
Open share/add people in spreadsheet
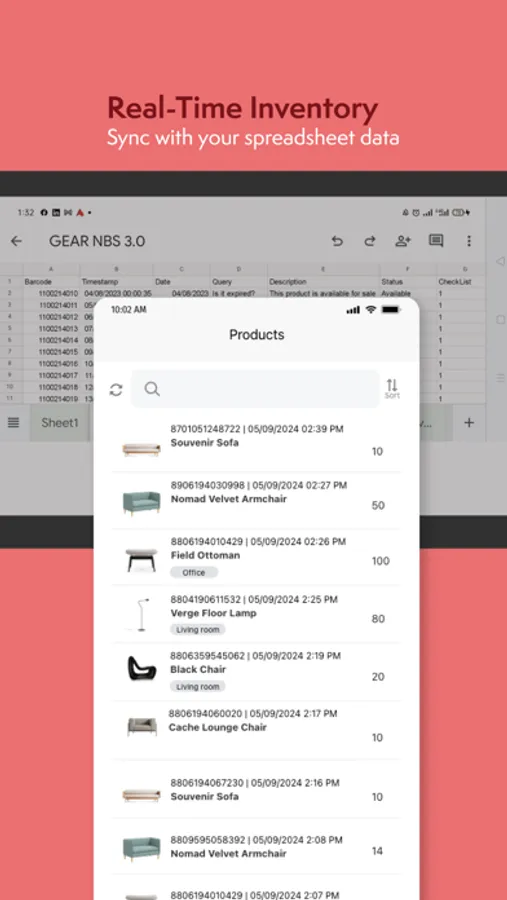[x=403, y=241]
